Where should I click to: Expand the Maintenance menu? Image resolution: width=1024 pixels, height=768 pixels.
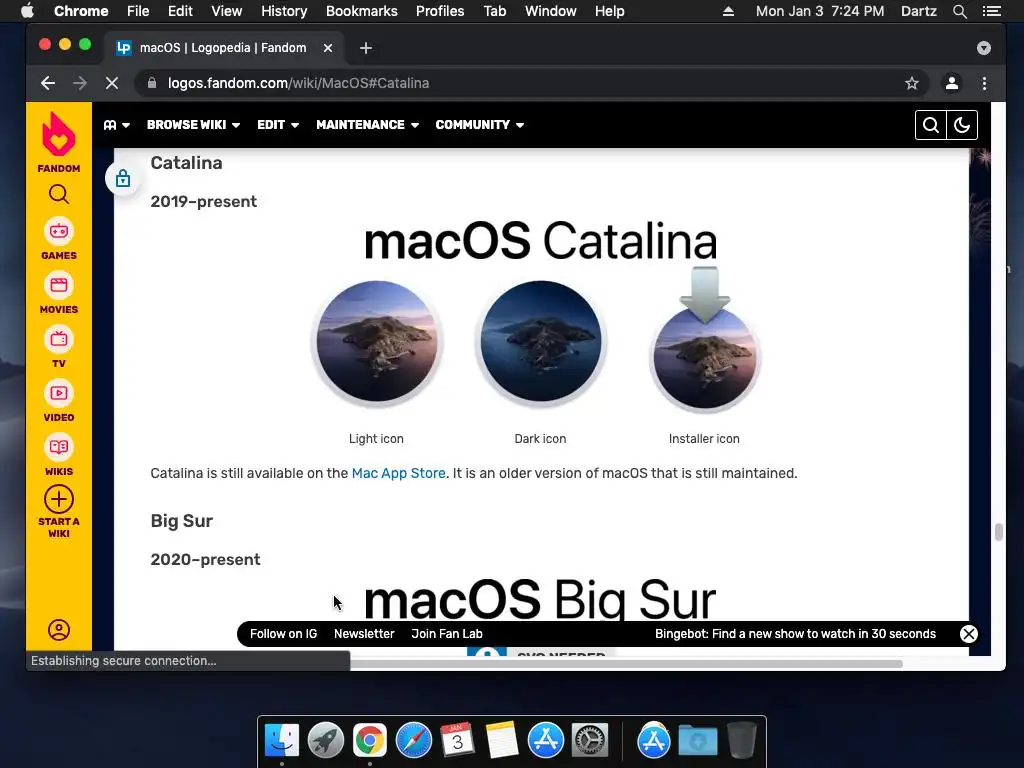coord(367,125)
